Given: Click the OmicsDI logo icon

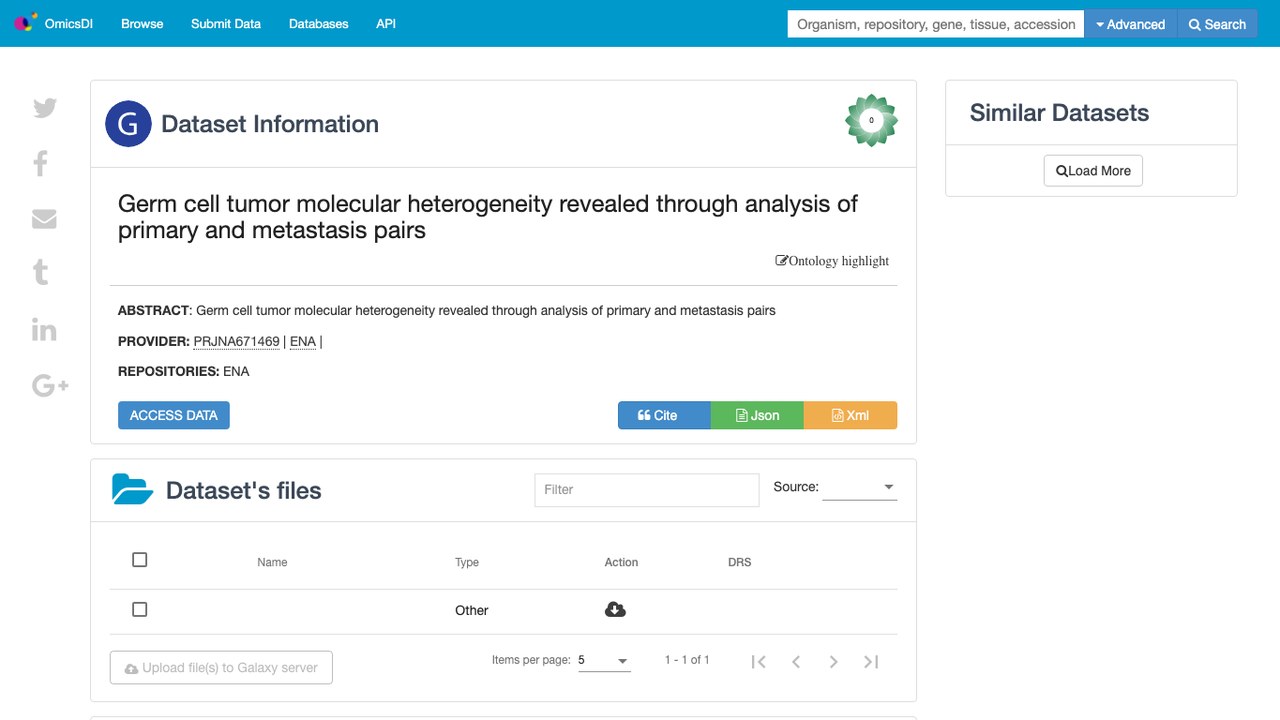Looking at the screenshot, I should click(x=26, y=23).
